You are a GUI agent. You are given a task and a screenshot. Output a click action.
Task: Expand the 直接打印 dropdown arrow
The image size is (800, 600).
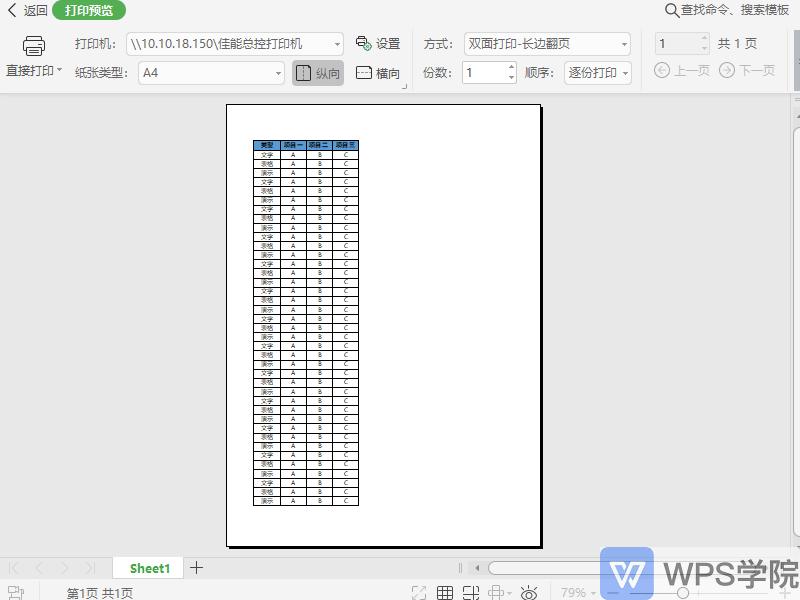59,69
